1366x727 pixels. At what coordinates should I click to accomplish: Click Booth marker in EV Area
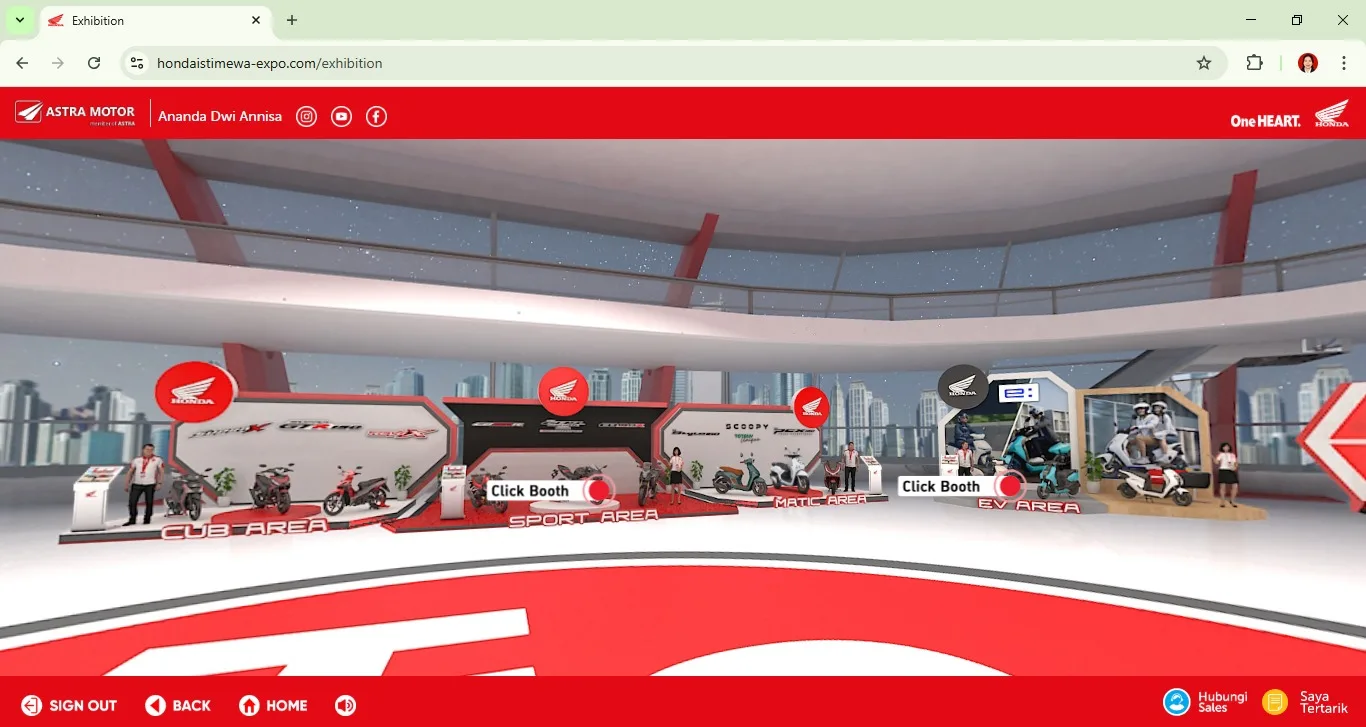1009,486
